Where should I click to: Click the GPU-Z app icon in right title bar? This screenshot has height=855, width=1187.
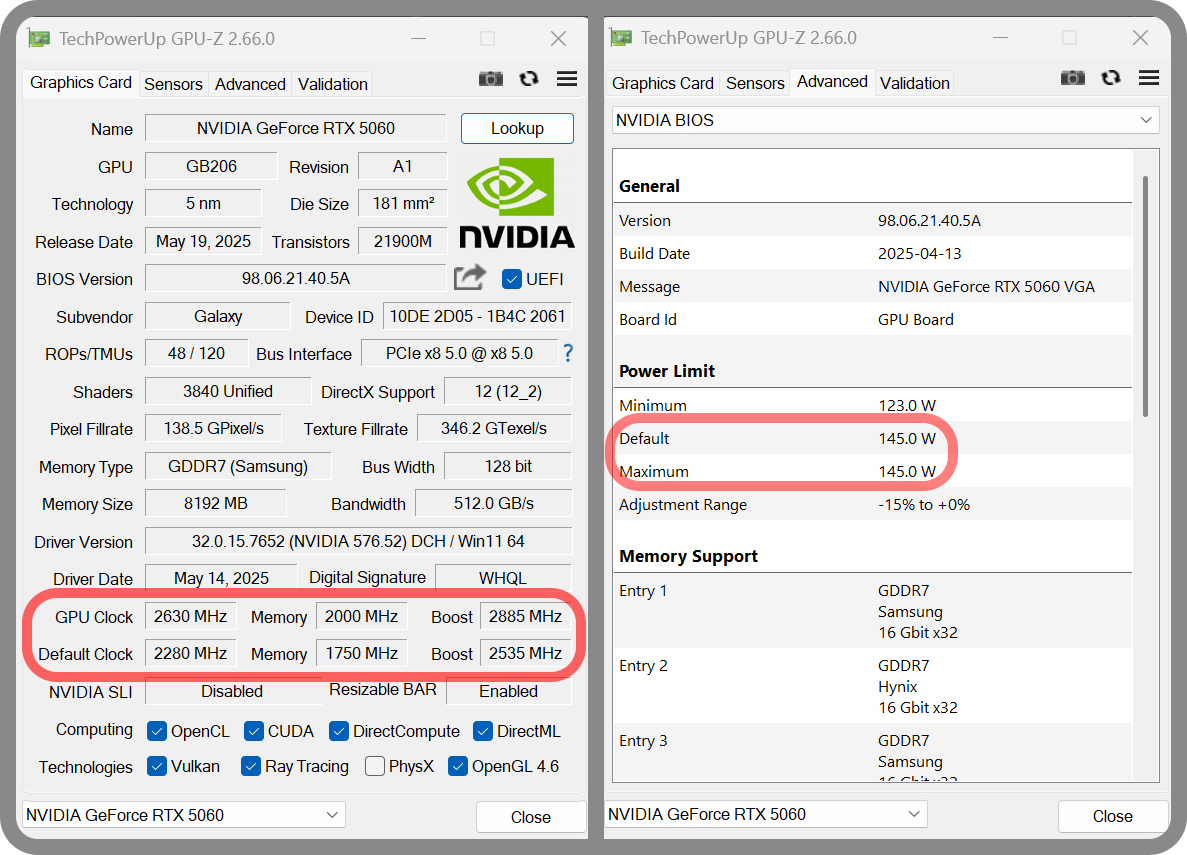pos(621,37)
